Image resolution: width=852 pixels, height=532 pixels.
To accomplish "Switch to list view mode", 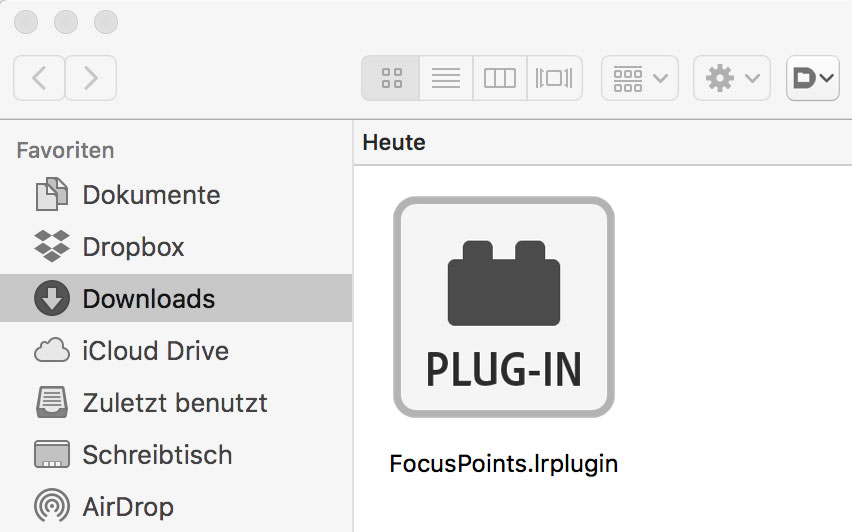I will click(x=446, y=78).
